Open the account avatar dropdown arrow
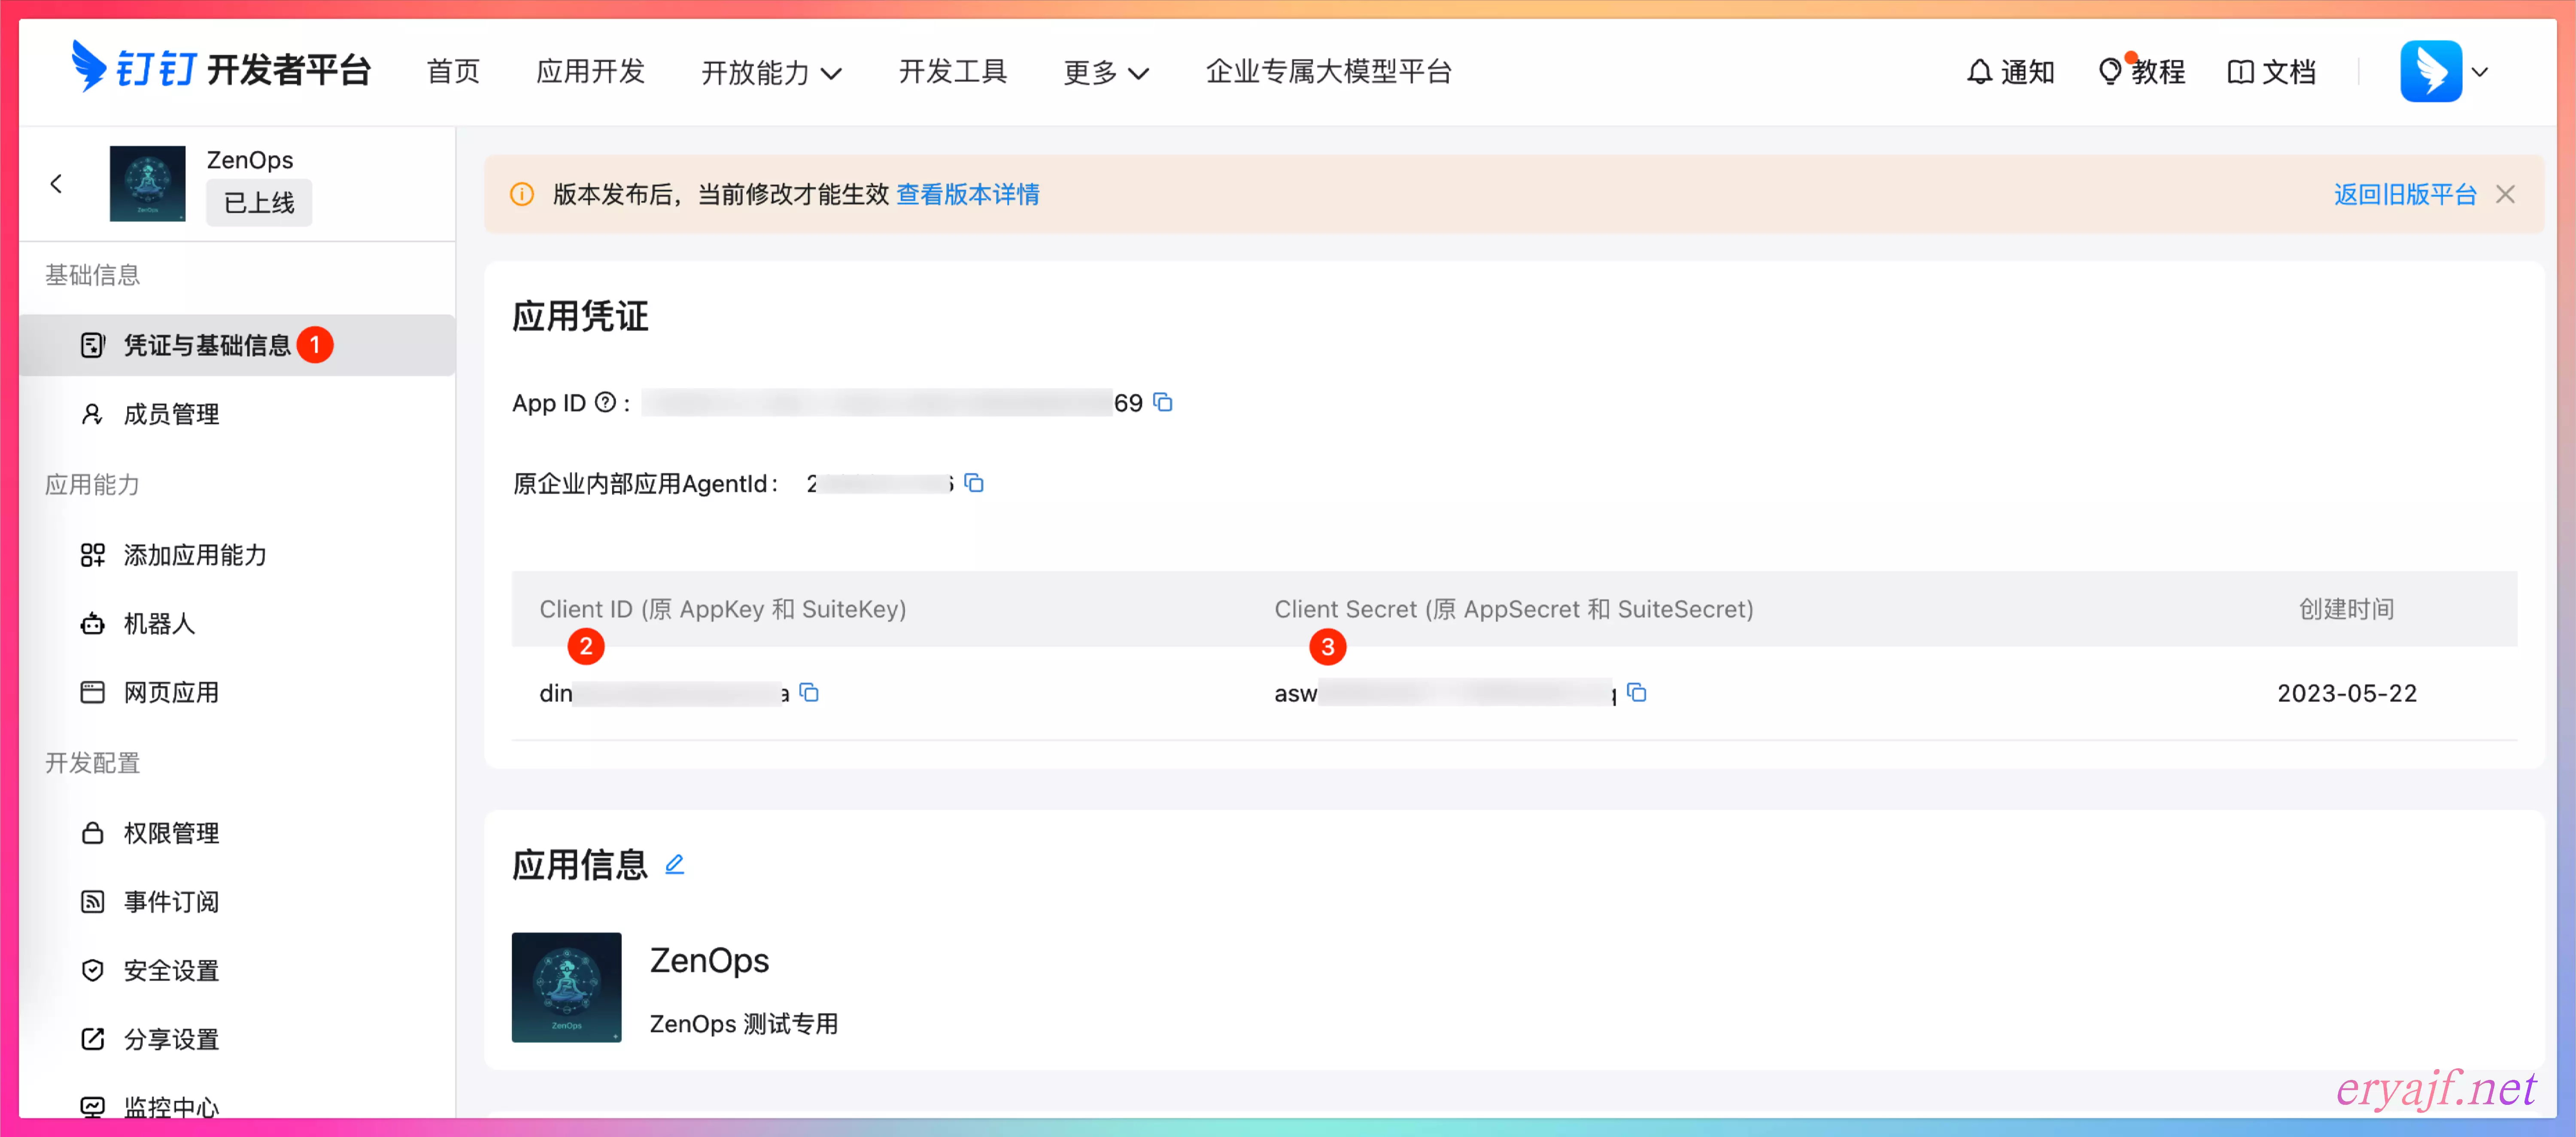Viewport: 2576px width, 1137px height. (2479, 72)
